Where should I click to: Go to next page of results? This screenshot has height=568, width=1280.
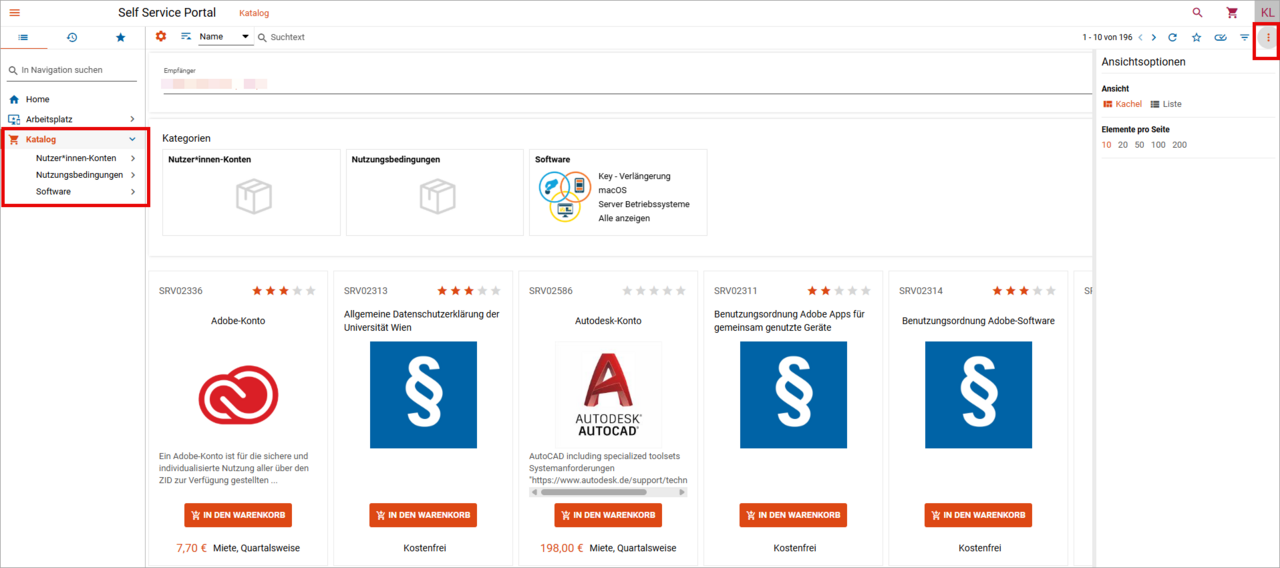(1153, 37)
